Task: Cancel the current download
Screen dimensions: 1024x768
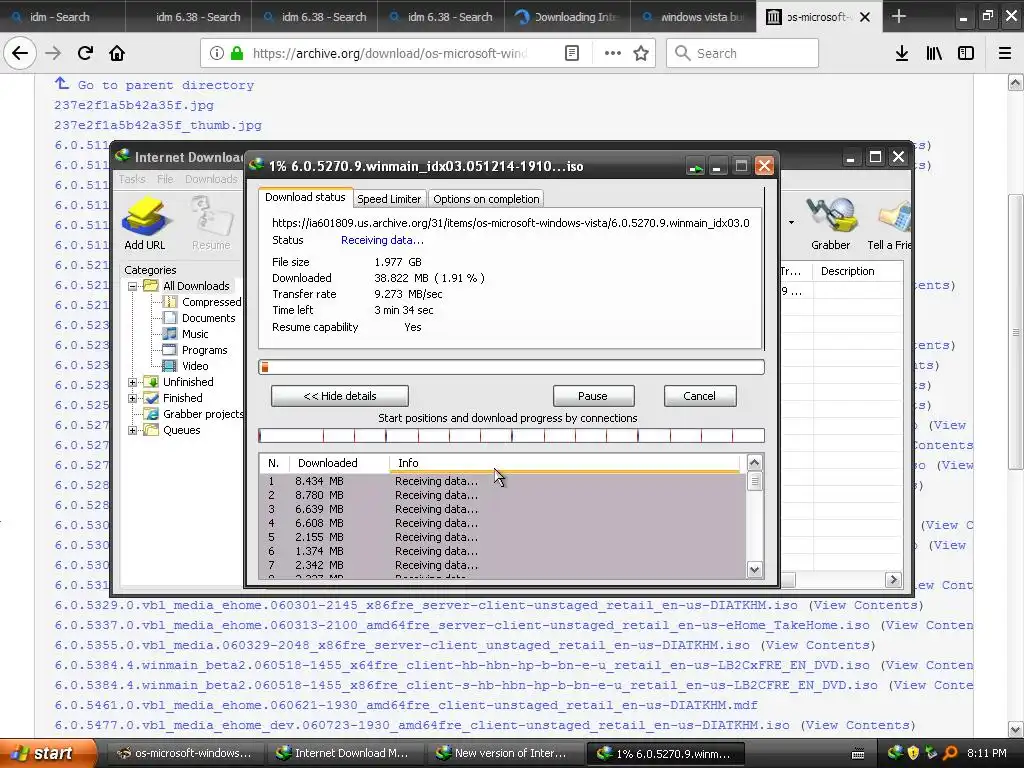Action: pyautogui.click(x=699, y=396)
